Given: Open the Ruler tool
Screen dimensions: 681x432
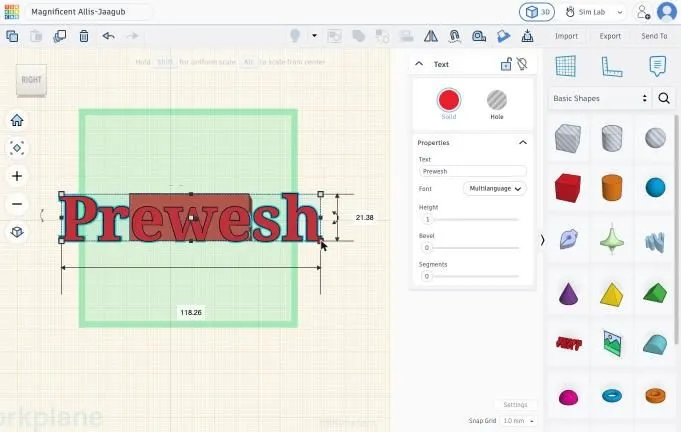Looking at the screenshot, I should [x=612, y=66].
